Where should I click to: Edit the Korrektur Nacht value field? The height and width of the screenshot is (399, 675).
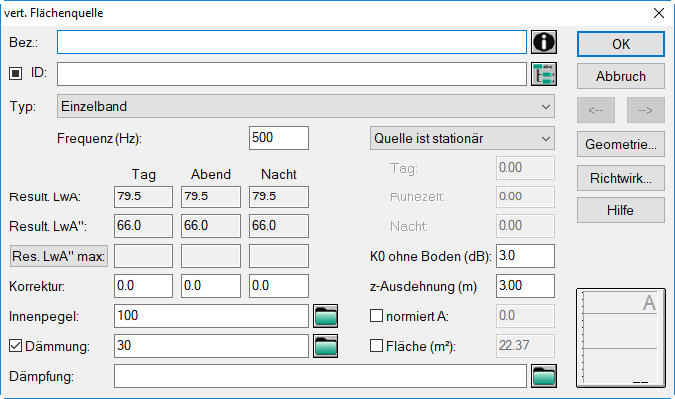coord(279,286)
